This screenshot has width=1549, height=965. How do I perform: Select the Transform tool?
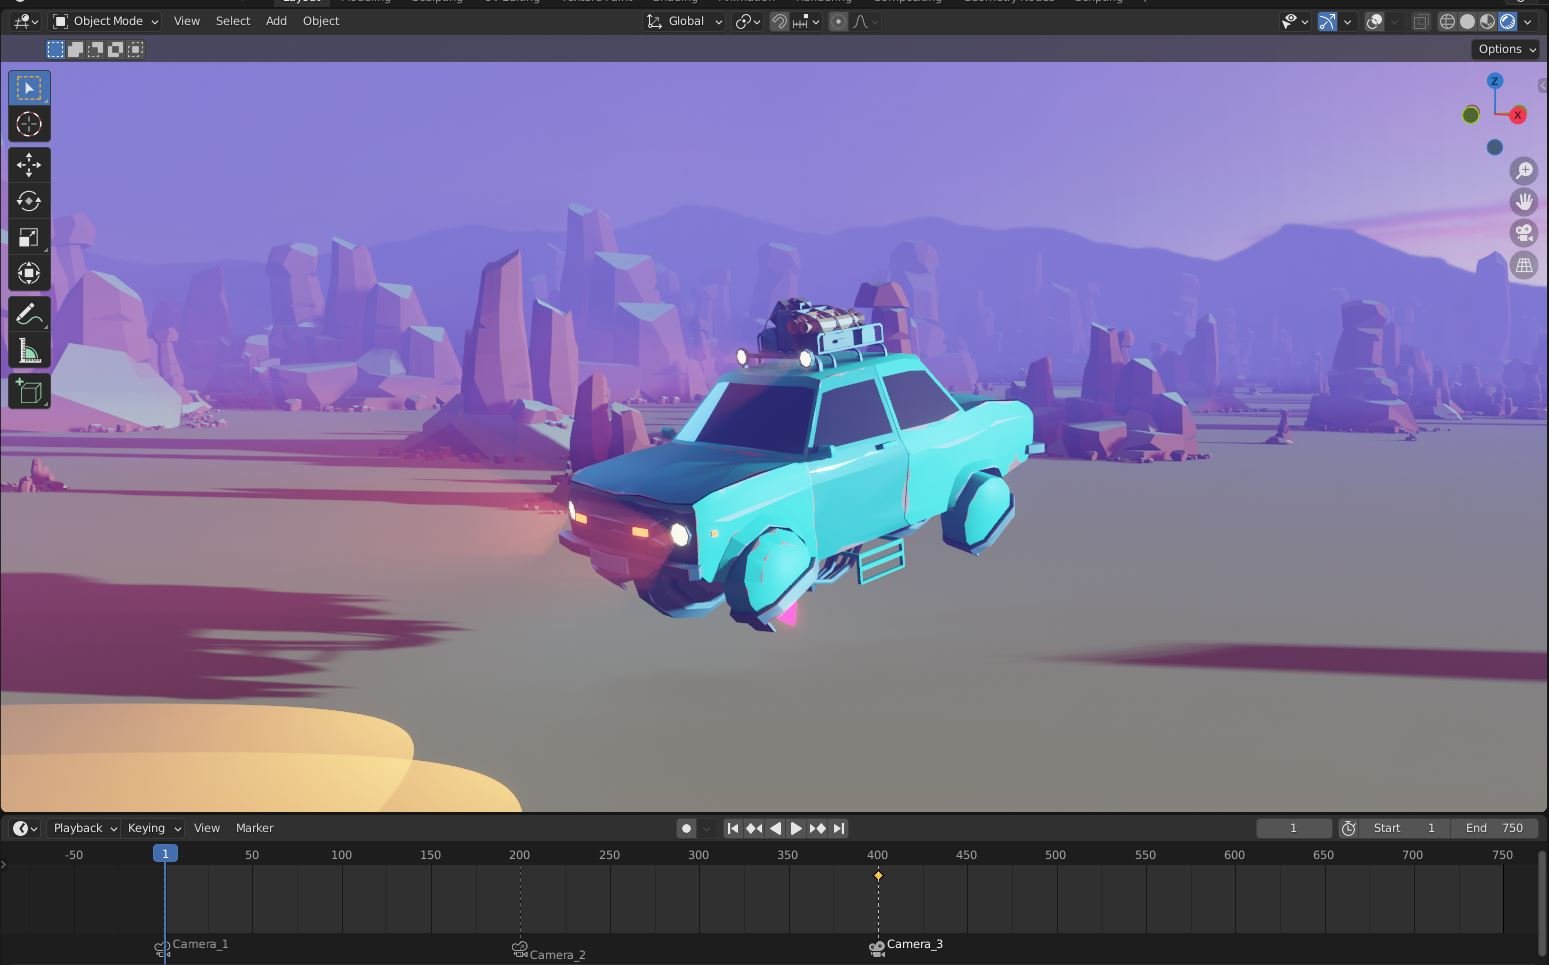(x=29, y=273)
